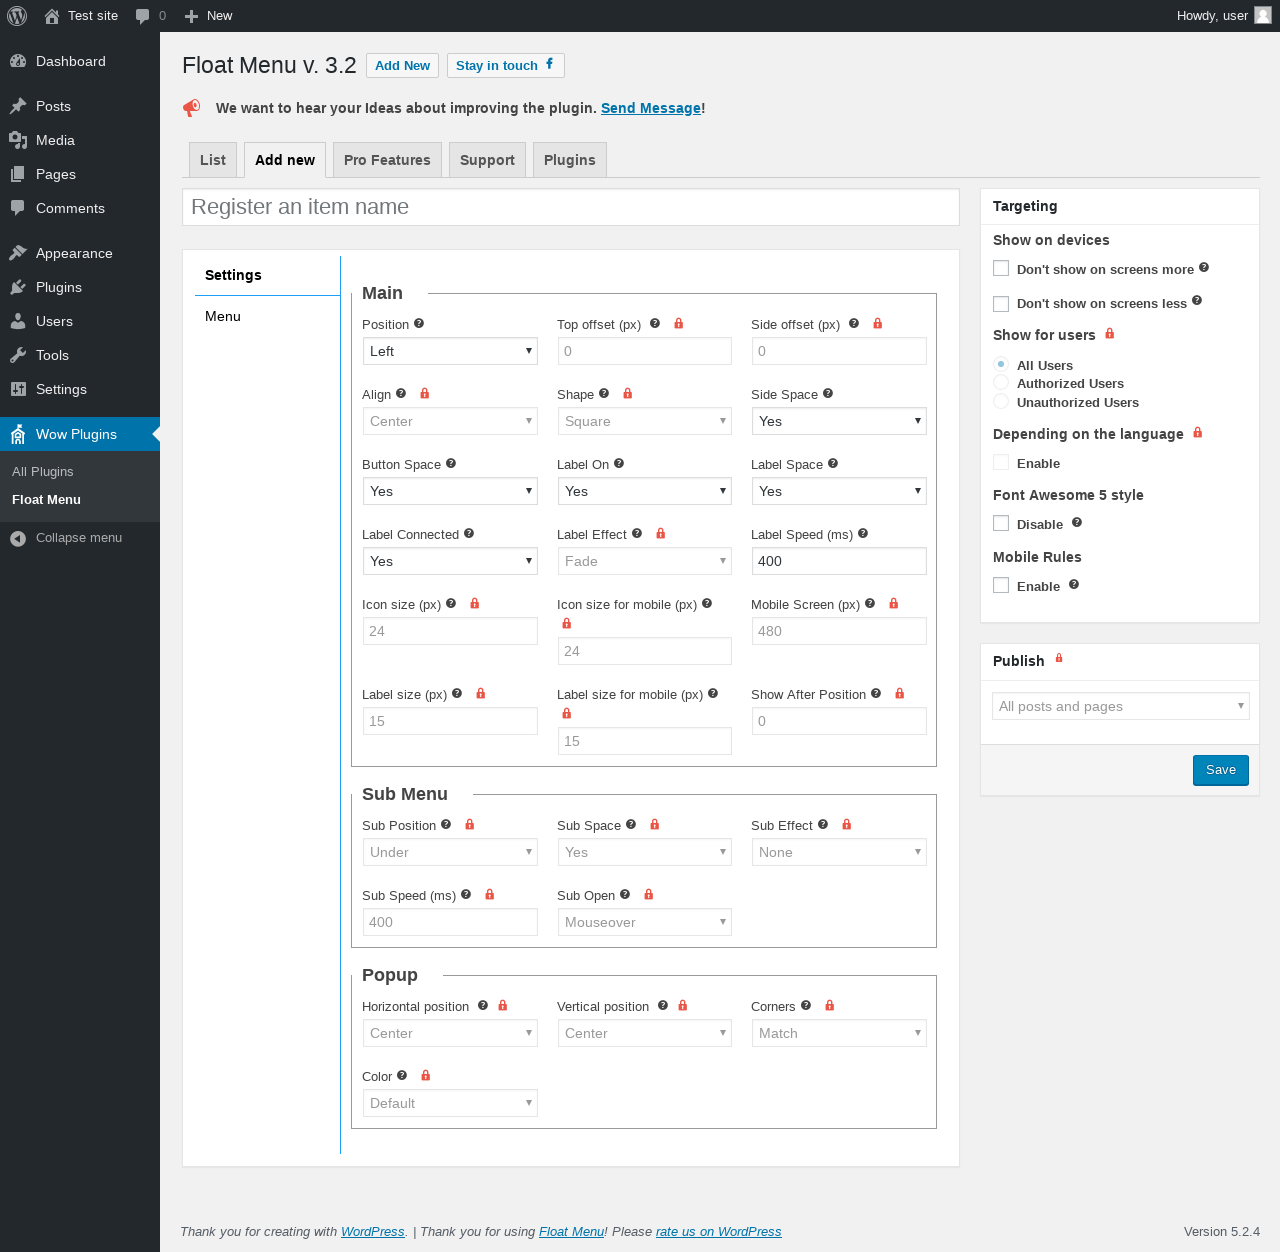Viewport: 1280px width, 1252px height.
Task: Switch to the List tab
Action: 213,160
